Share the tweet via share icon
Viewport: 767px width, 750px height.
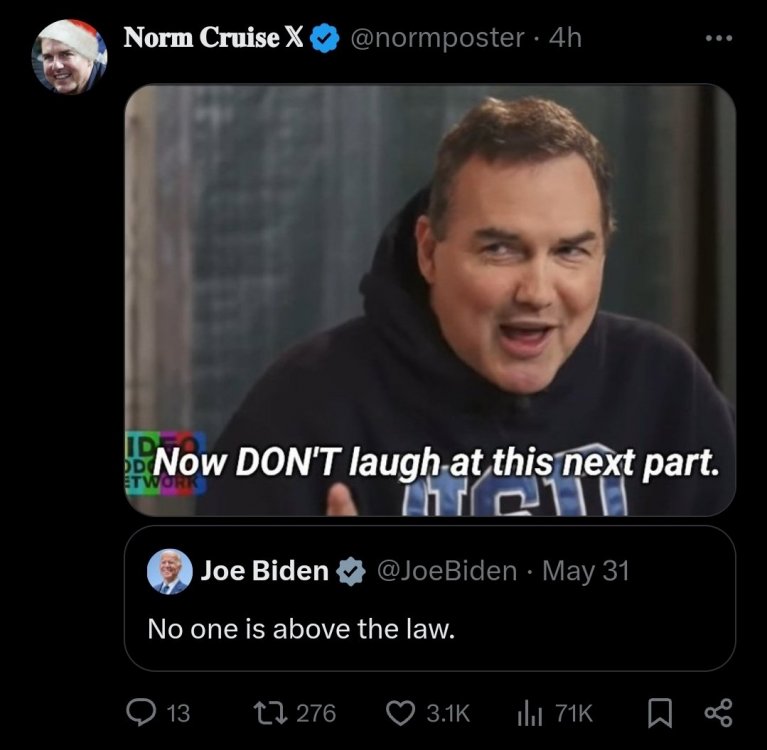[718, 713]
